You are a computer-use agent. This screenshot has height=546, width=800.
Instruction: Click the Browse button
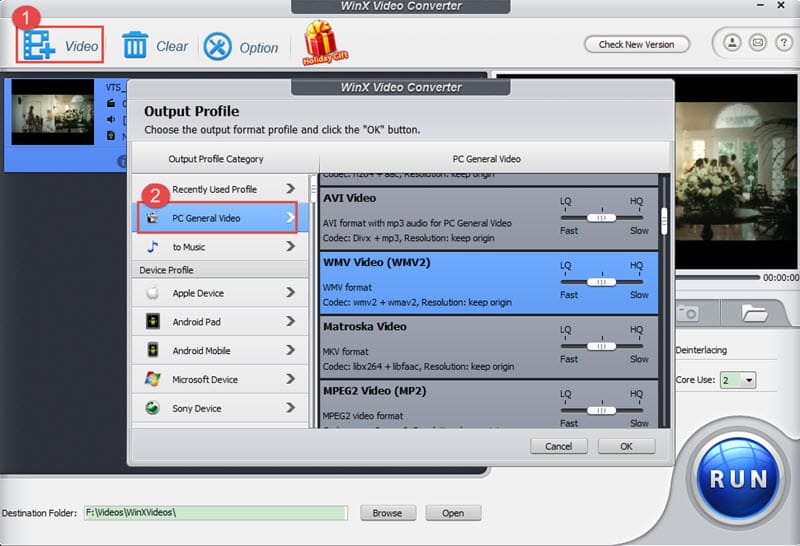pyautogui.click(x=387, y=513)
